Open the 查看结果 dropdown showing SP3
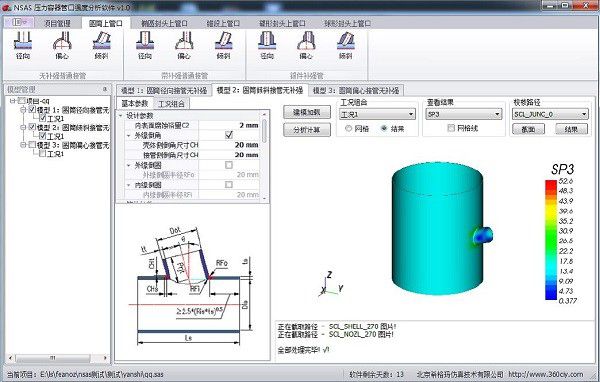600x382 pixels. 463,114
